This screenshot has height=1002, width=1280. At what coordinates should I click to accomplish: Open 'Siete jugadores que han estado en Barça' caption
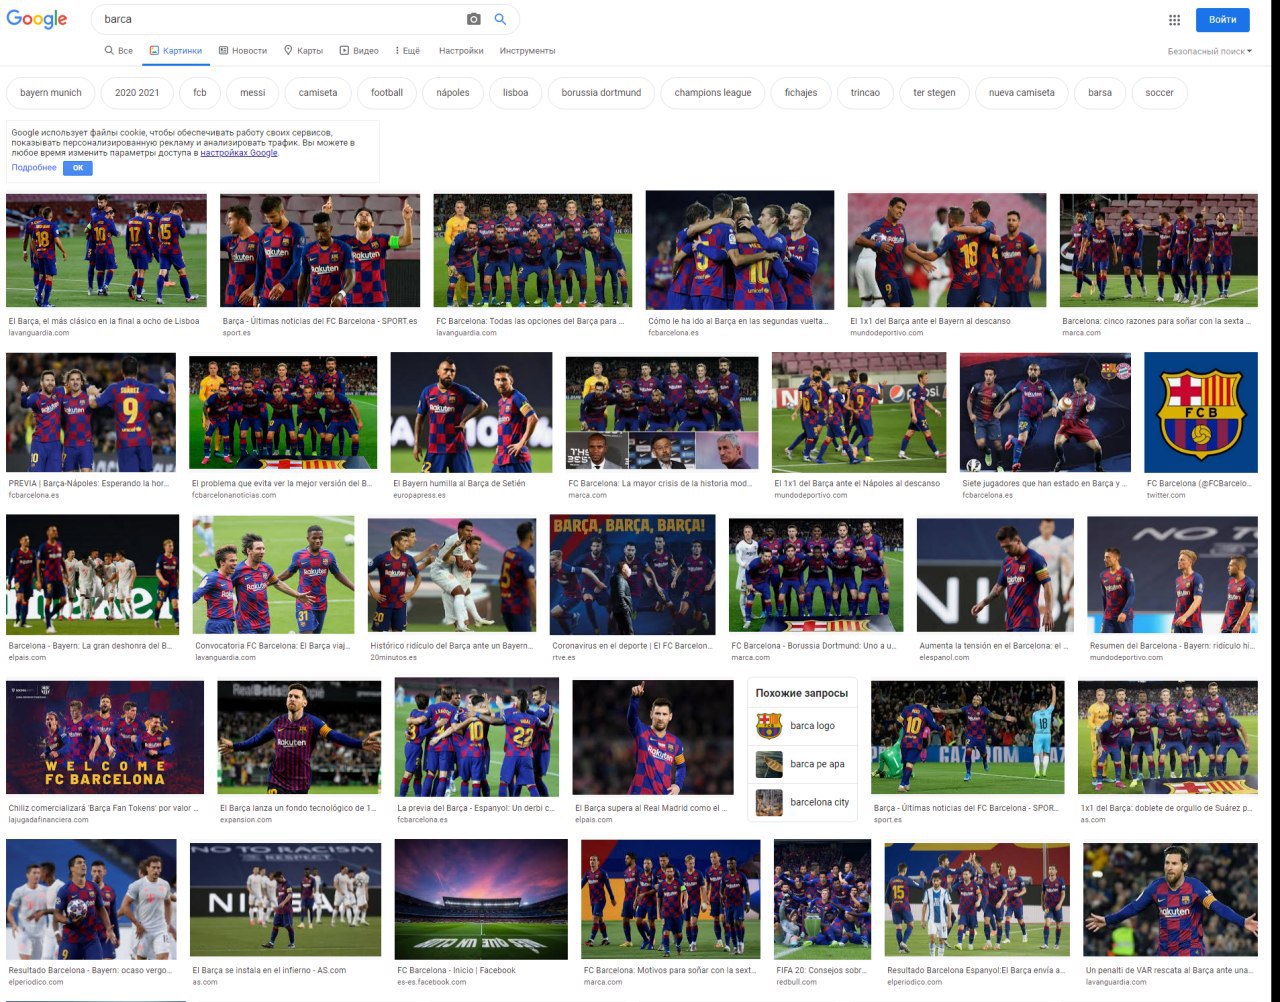pos(1045,484)
